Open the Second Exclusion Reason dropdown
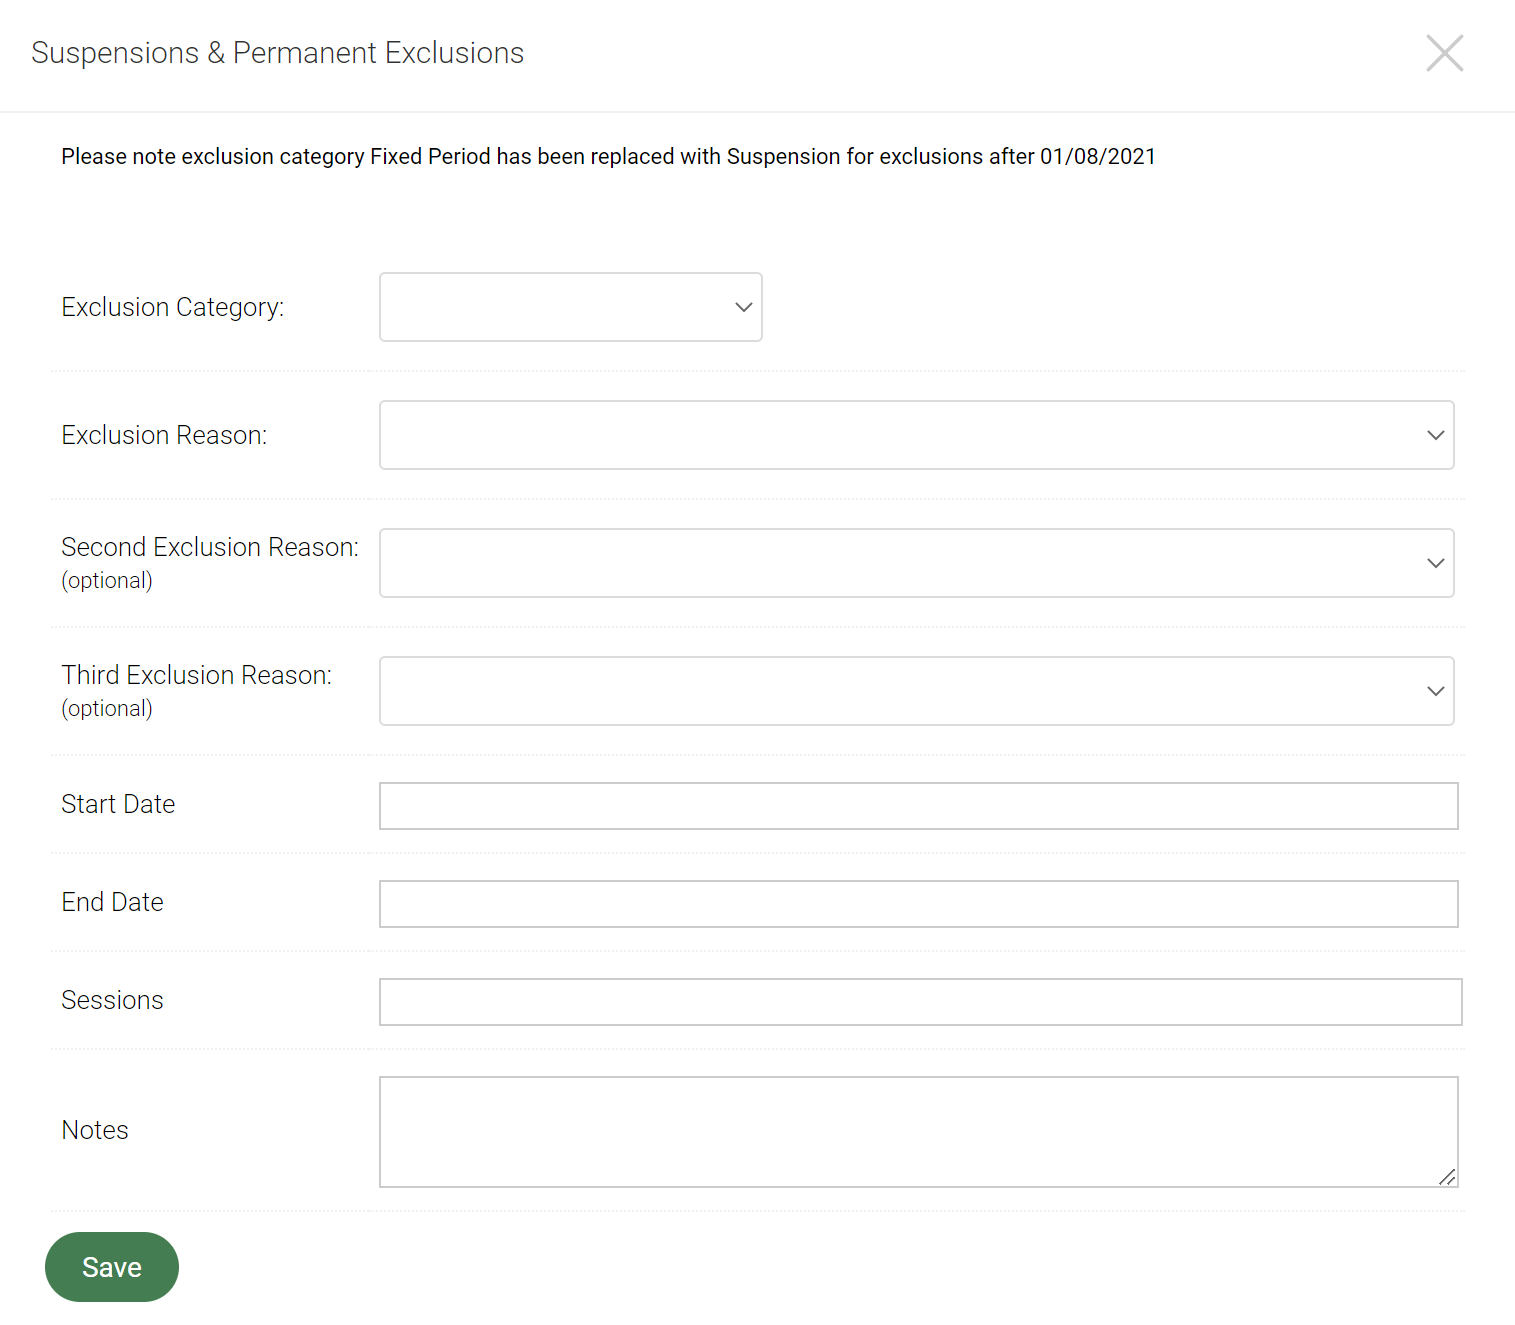This screenshot has width=1515, height=1325. 916,563
